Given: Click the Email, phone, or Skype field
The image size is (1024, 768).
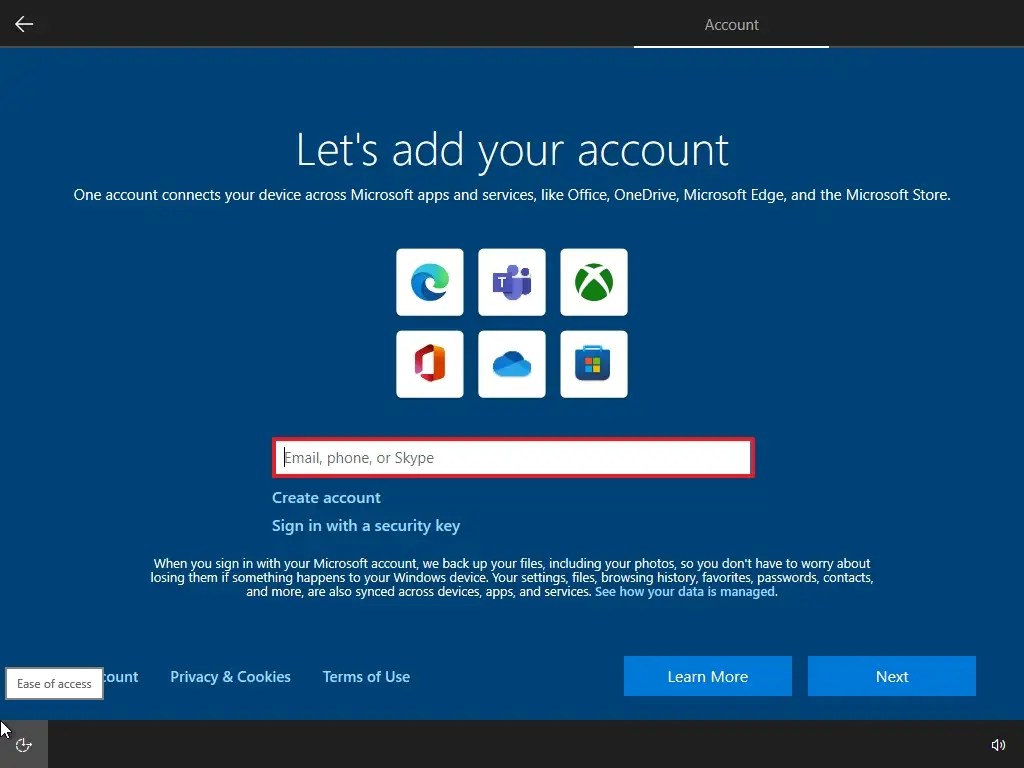Looking at the screenshot, I should (512, 457).
